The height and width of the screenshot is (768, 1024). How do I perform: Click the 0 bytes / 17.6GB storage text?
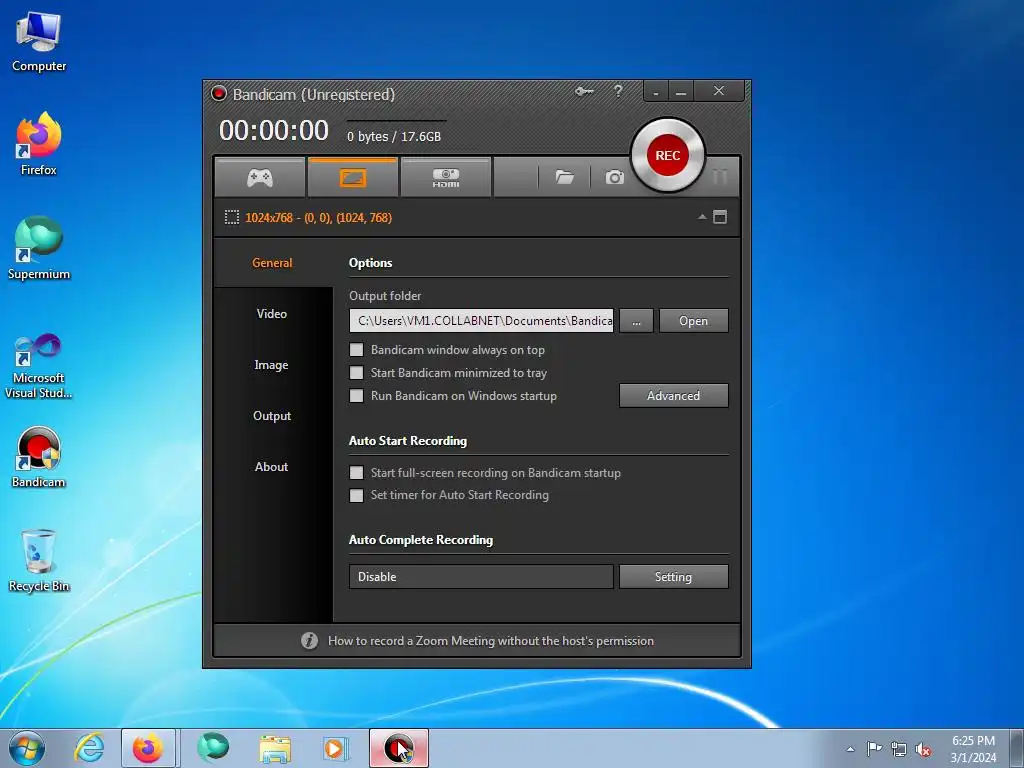(x=394, y=136)
